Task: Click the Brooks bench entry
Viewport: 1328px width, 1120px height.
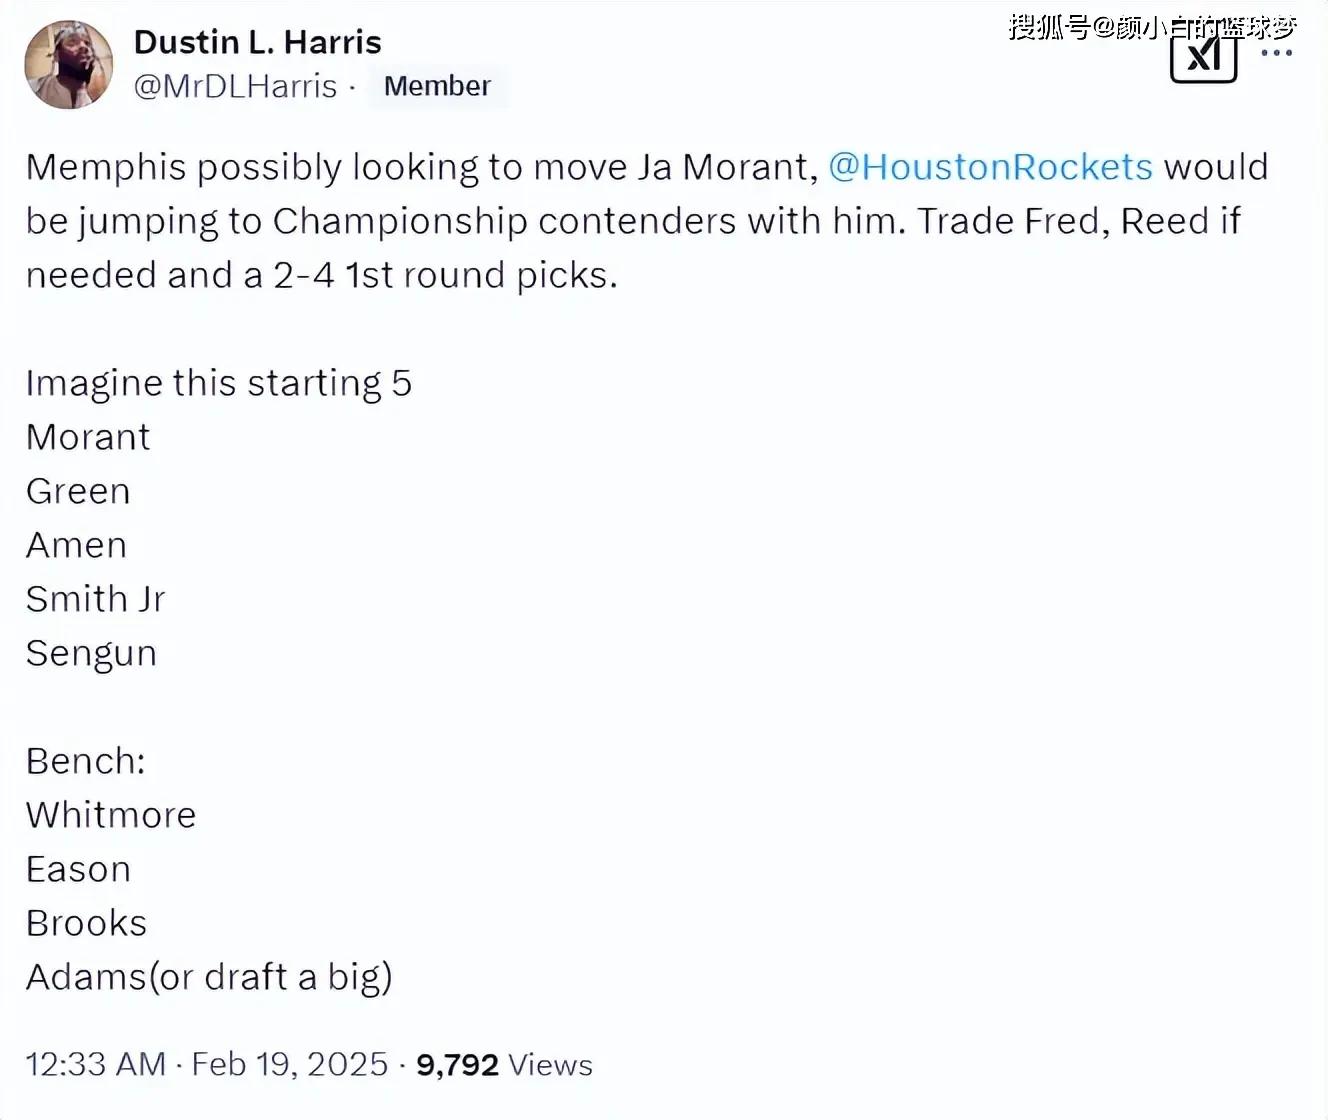Action: [x=86, y=923]
